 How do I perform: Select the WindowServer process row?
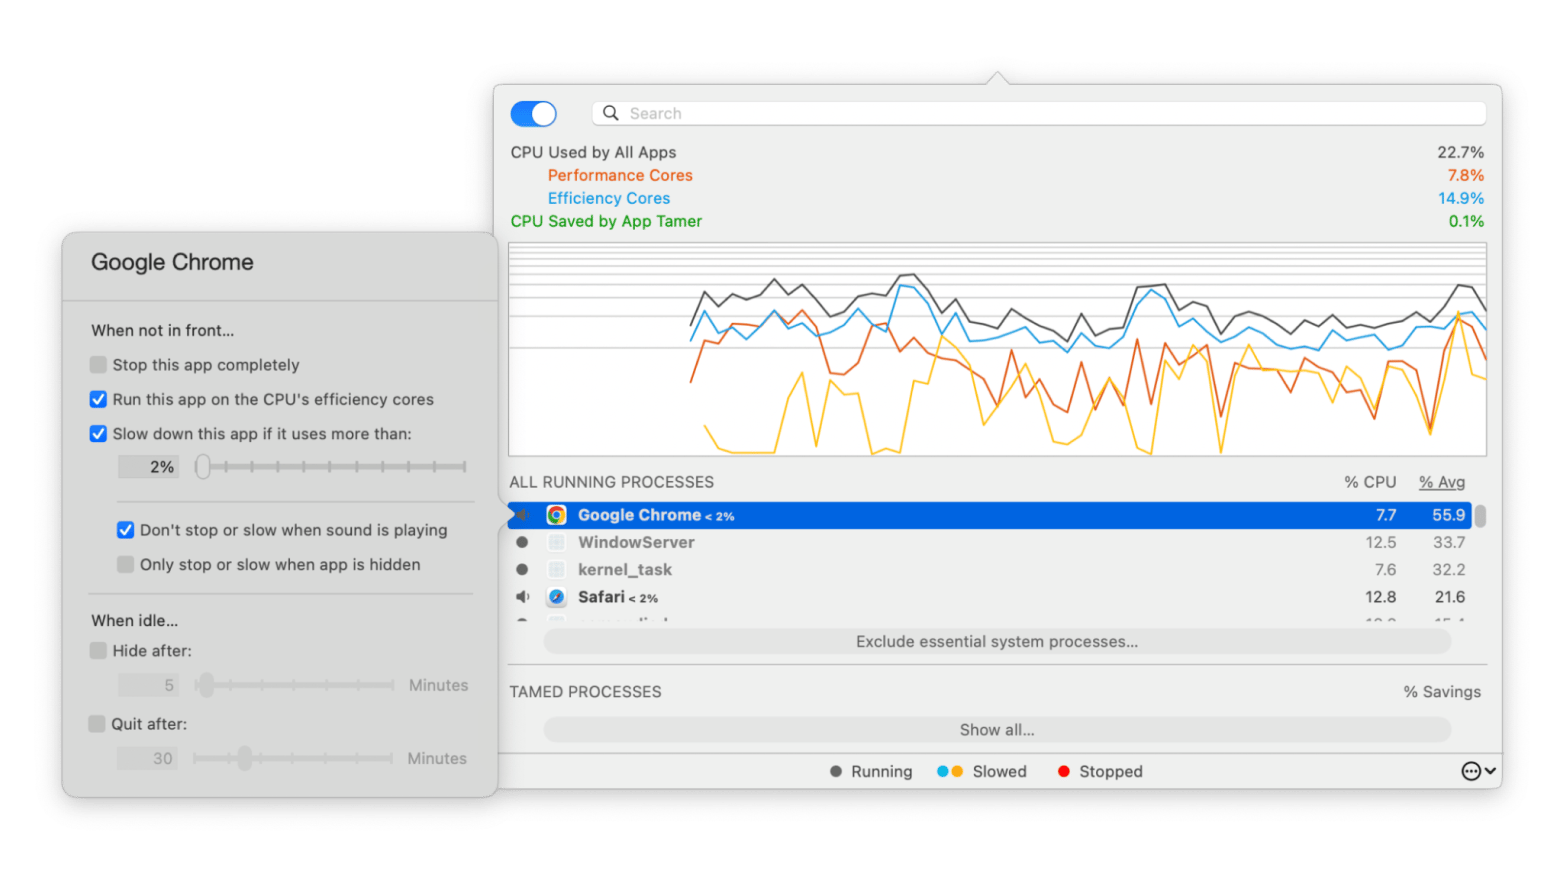[900, 542]
